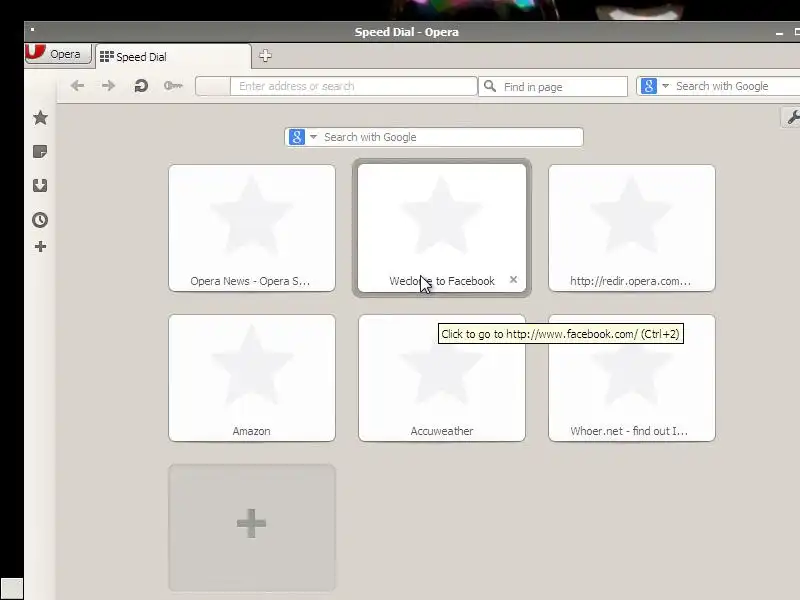Open the redir.opera.com speed dial
The width and height of the screenshot is (800, 600).
(x=632, y=228)
